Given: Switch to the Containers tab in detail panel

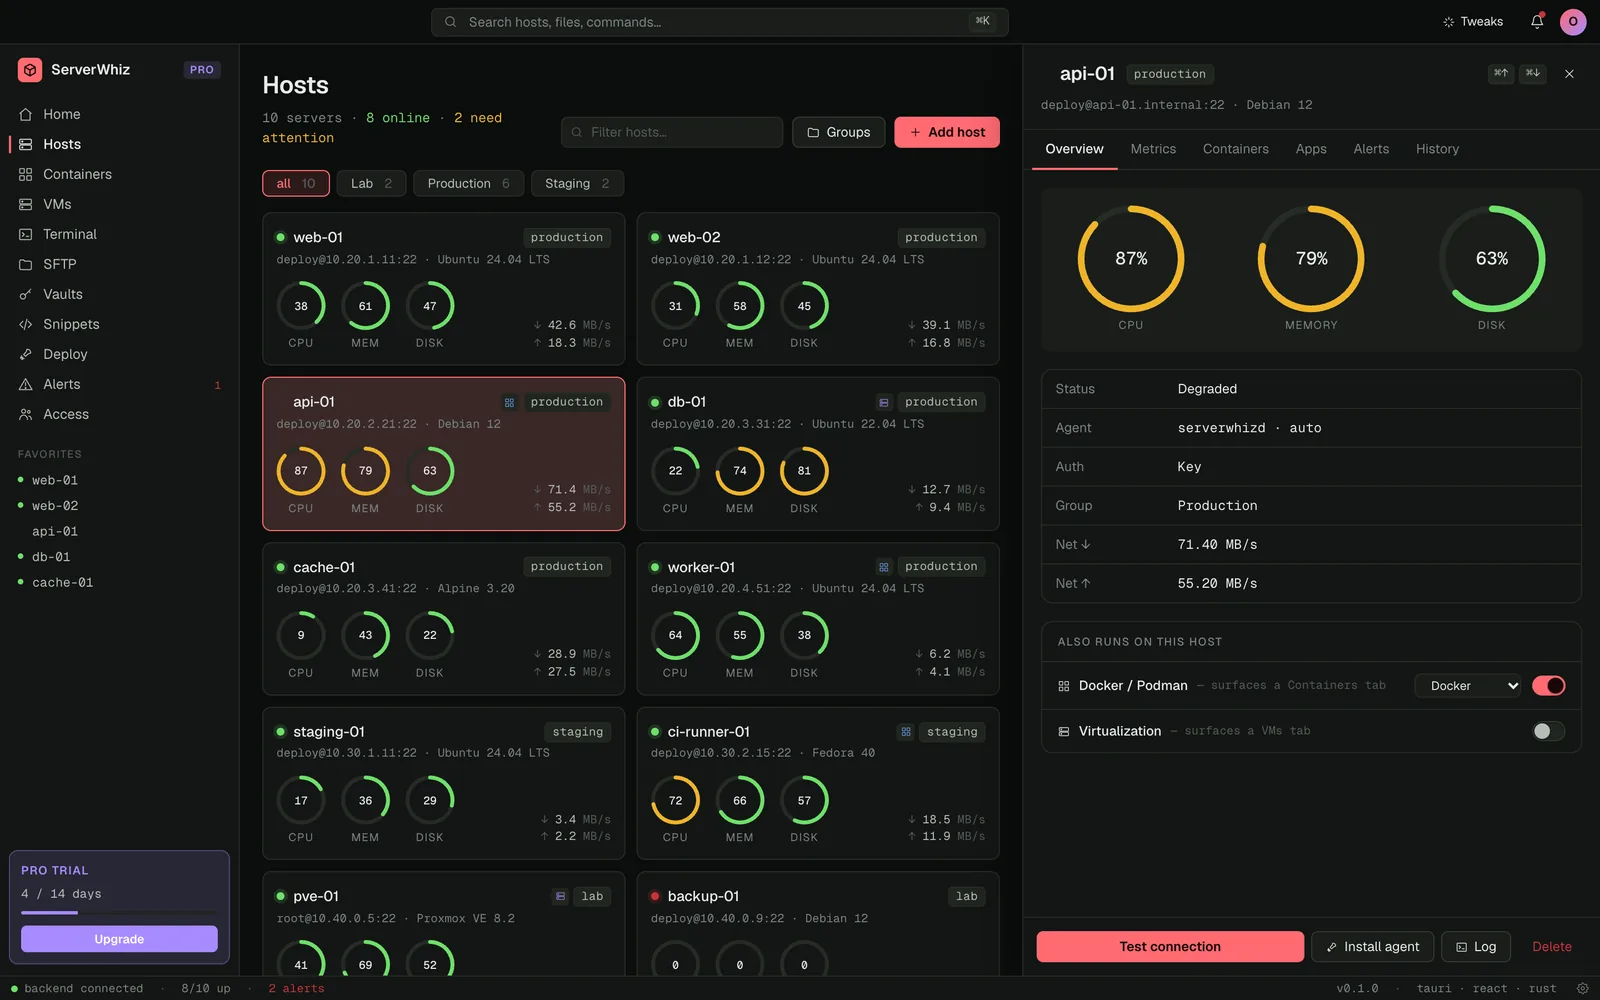Looking at the screenshot, I should pyautogui.click(x=1235, y=149).
